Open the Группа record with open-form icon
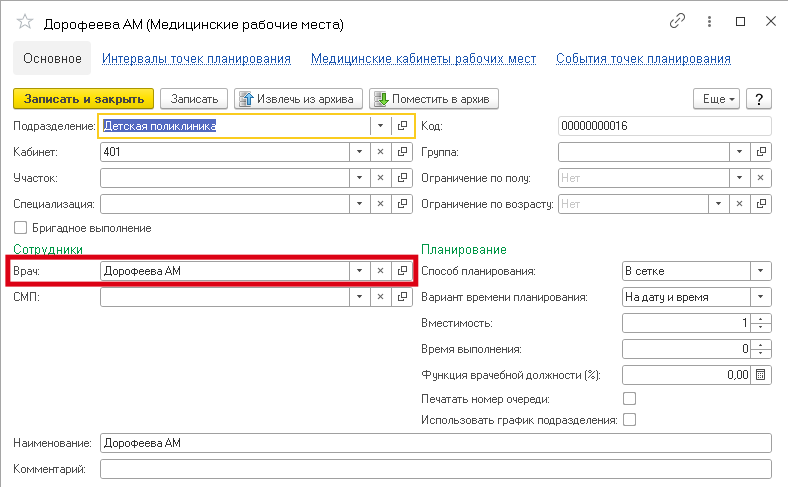788x487 pixels. tap(761, 152)
